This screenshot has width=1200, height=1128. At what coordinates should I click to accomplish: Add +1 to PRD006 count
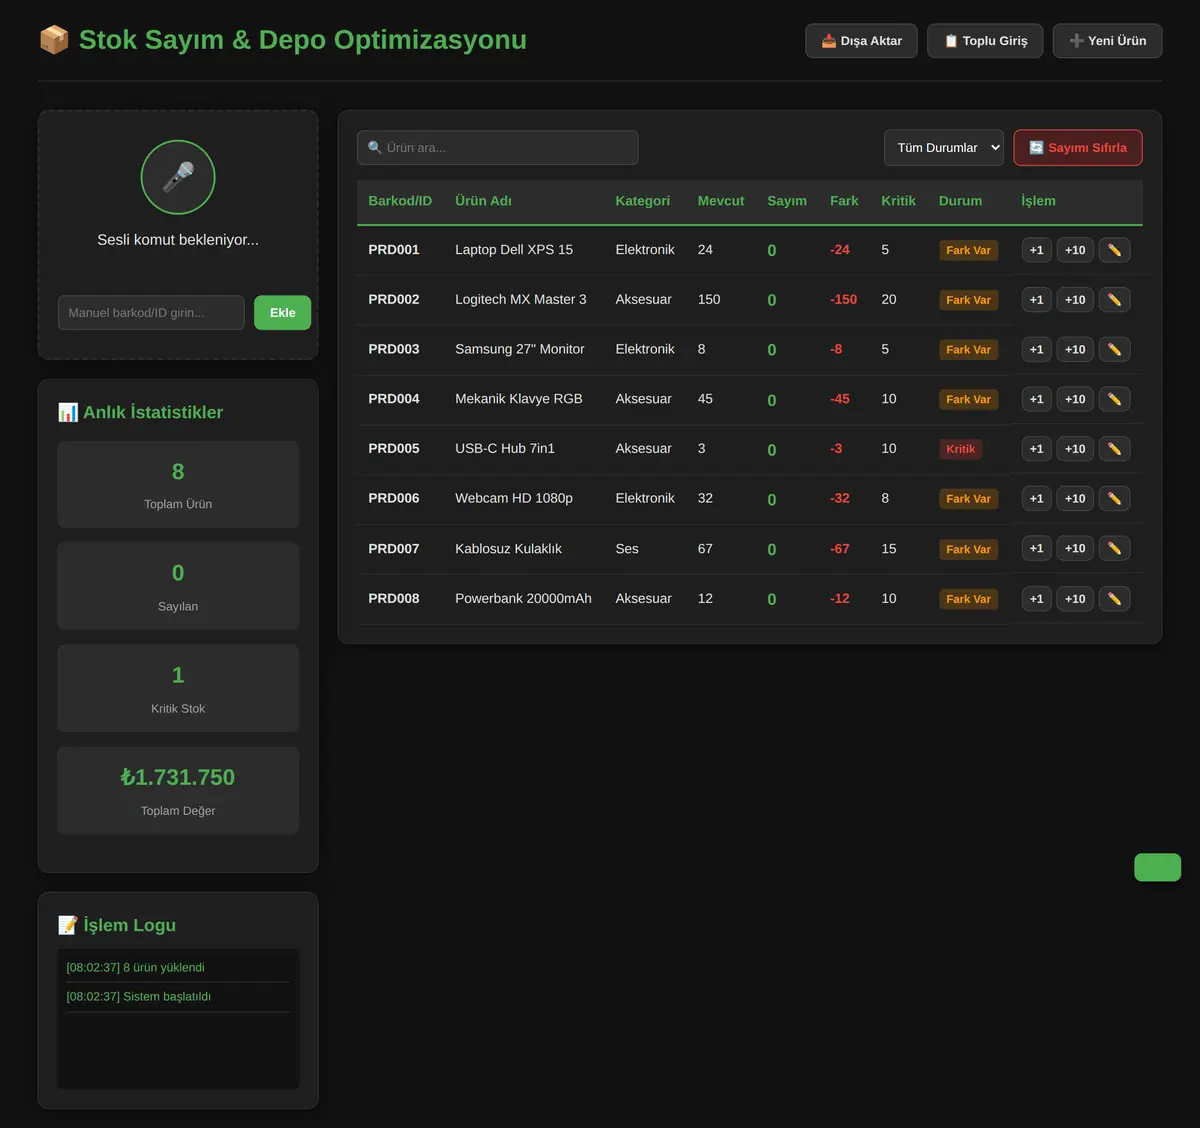(x=1036, y=498)
